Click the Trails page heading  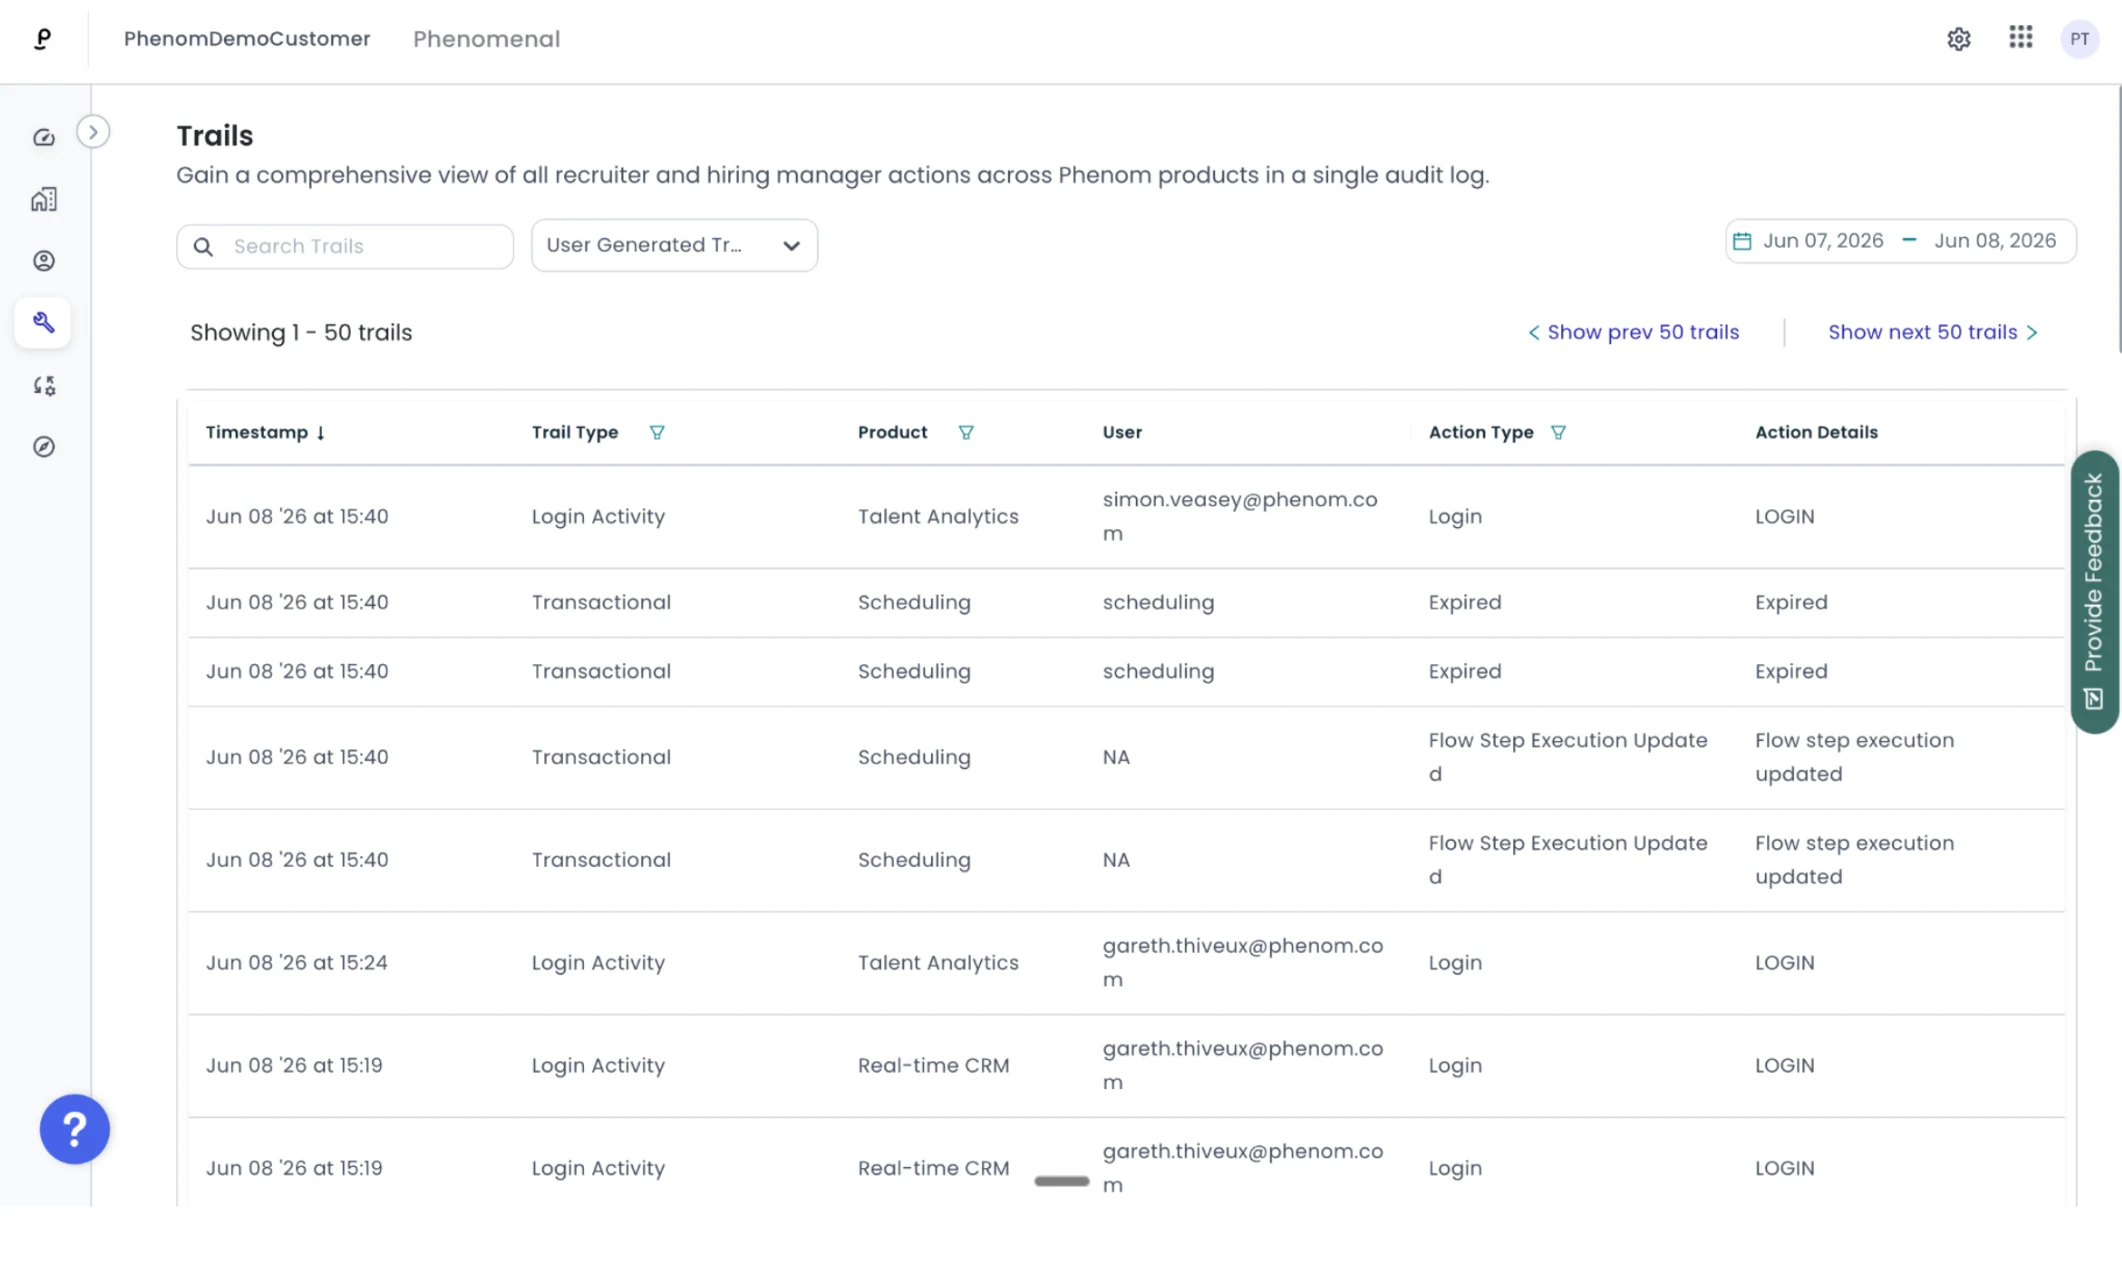click(215, 136)
